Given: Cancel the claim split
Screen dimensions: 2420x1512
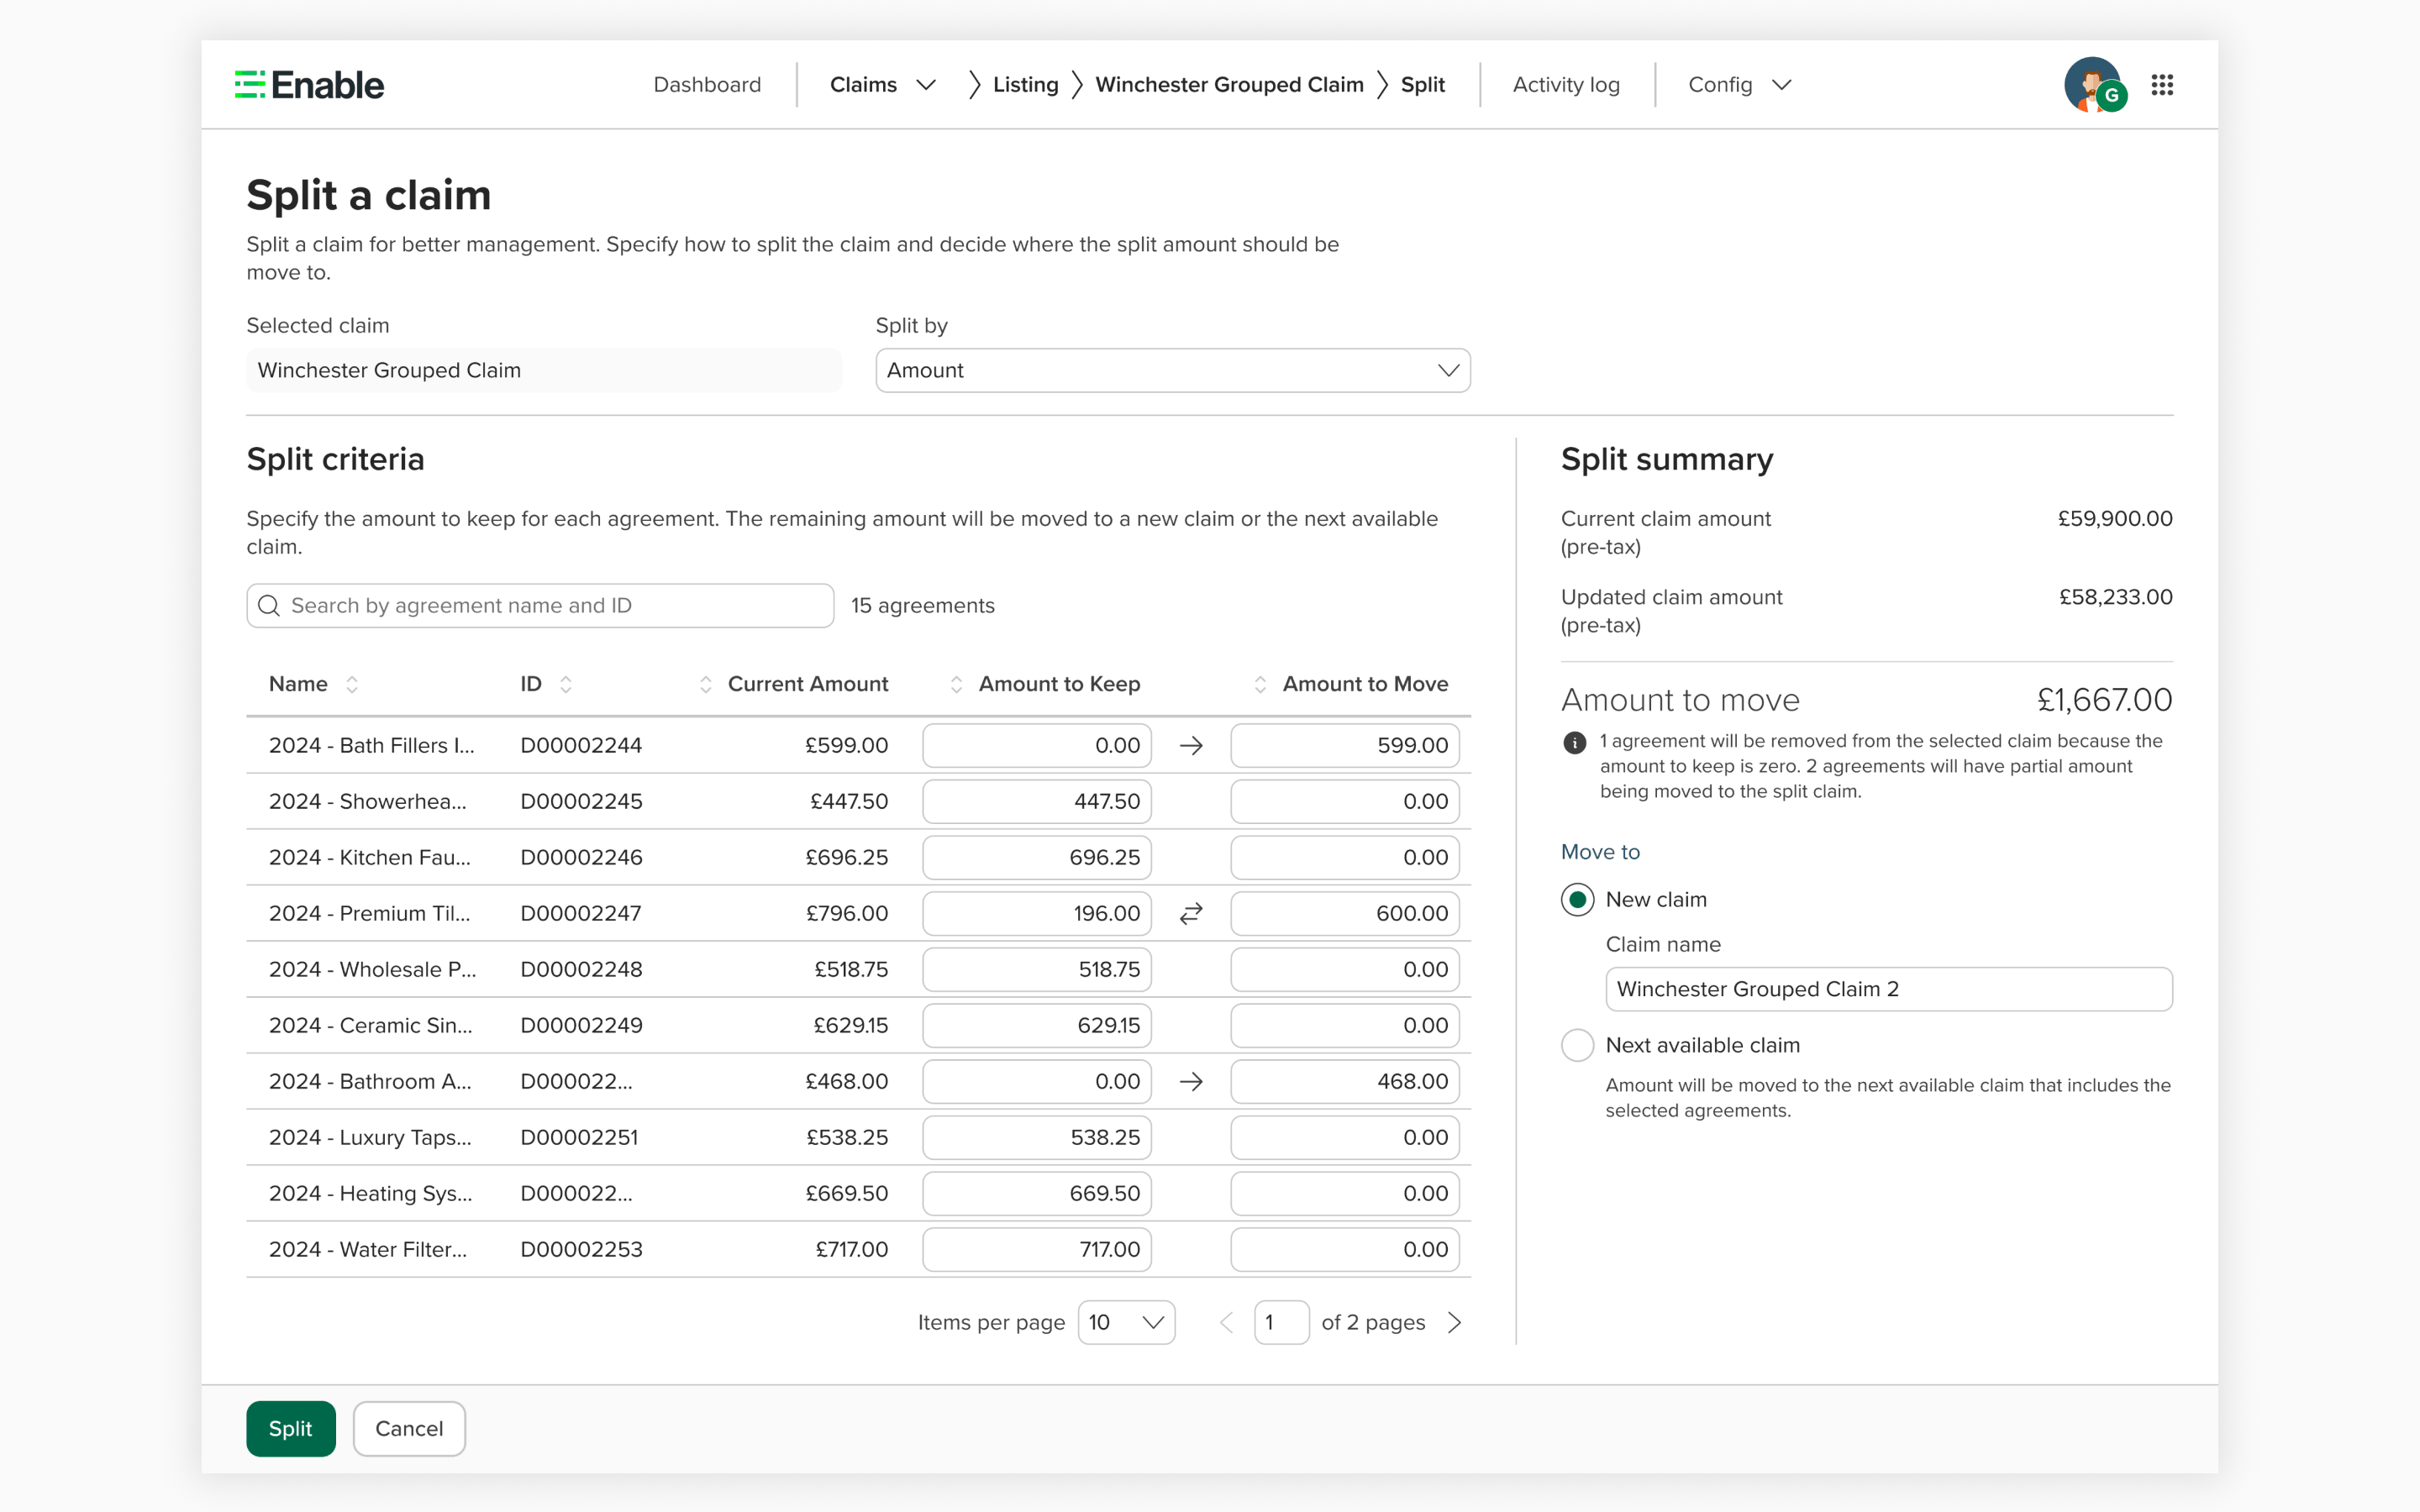Looking at the screenshot, I should (408, 1428).
